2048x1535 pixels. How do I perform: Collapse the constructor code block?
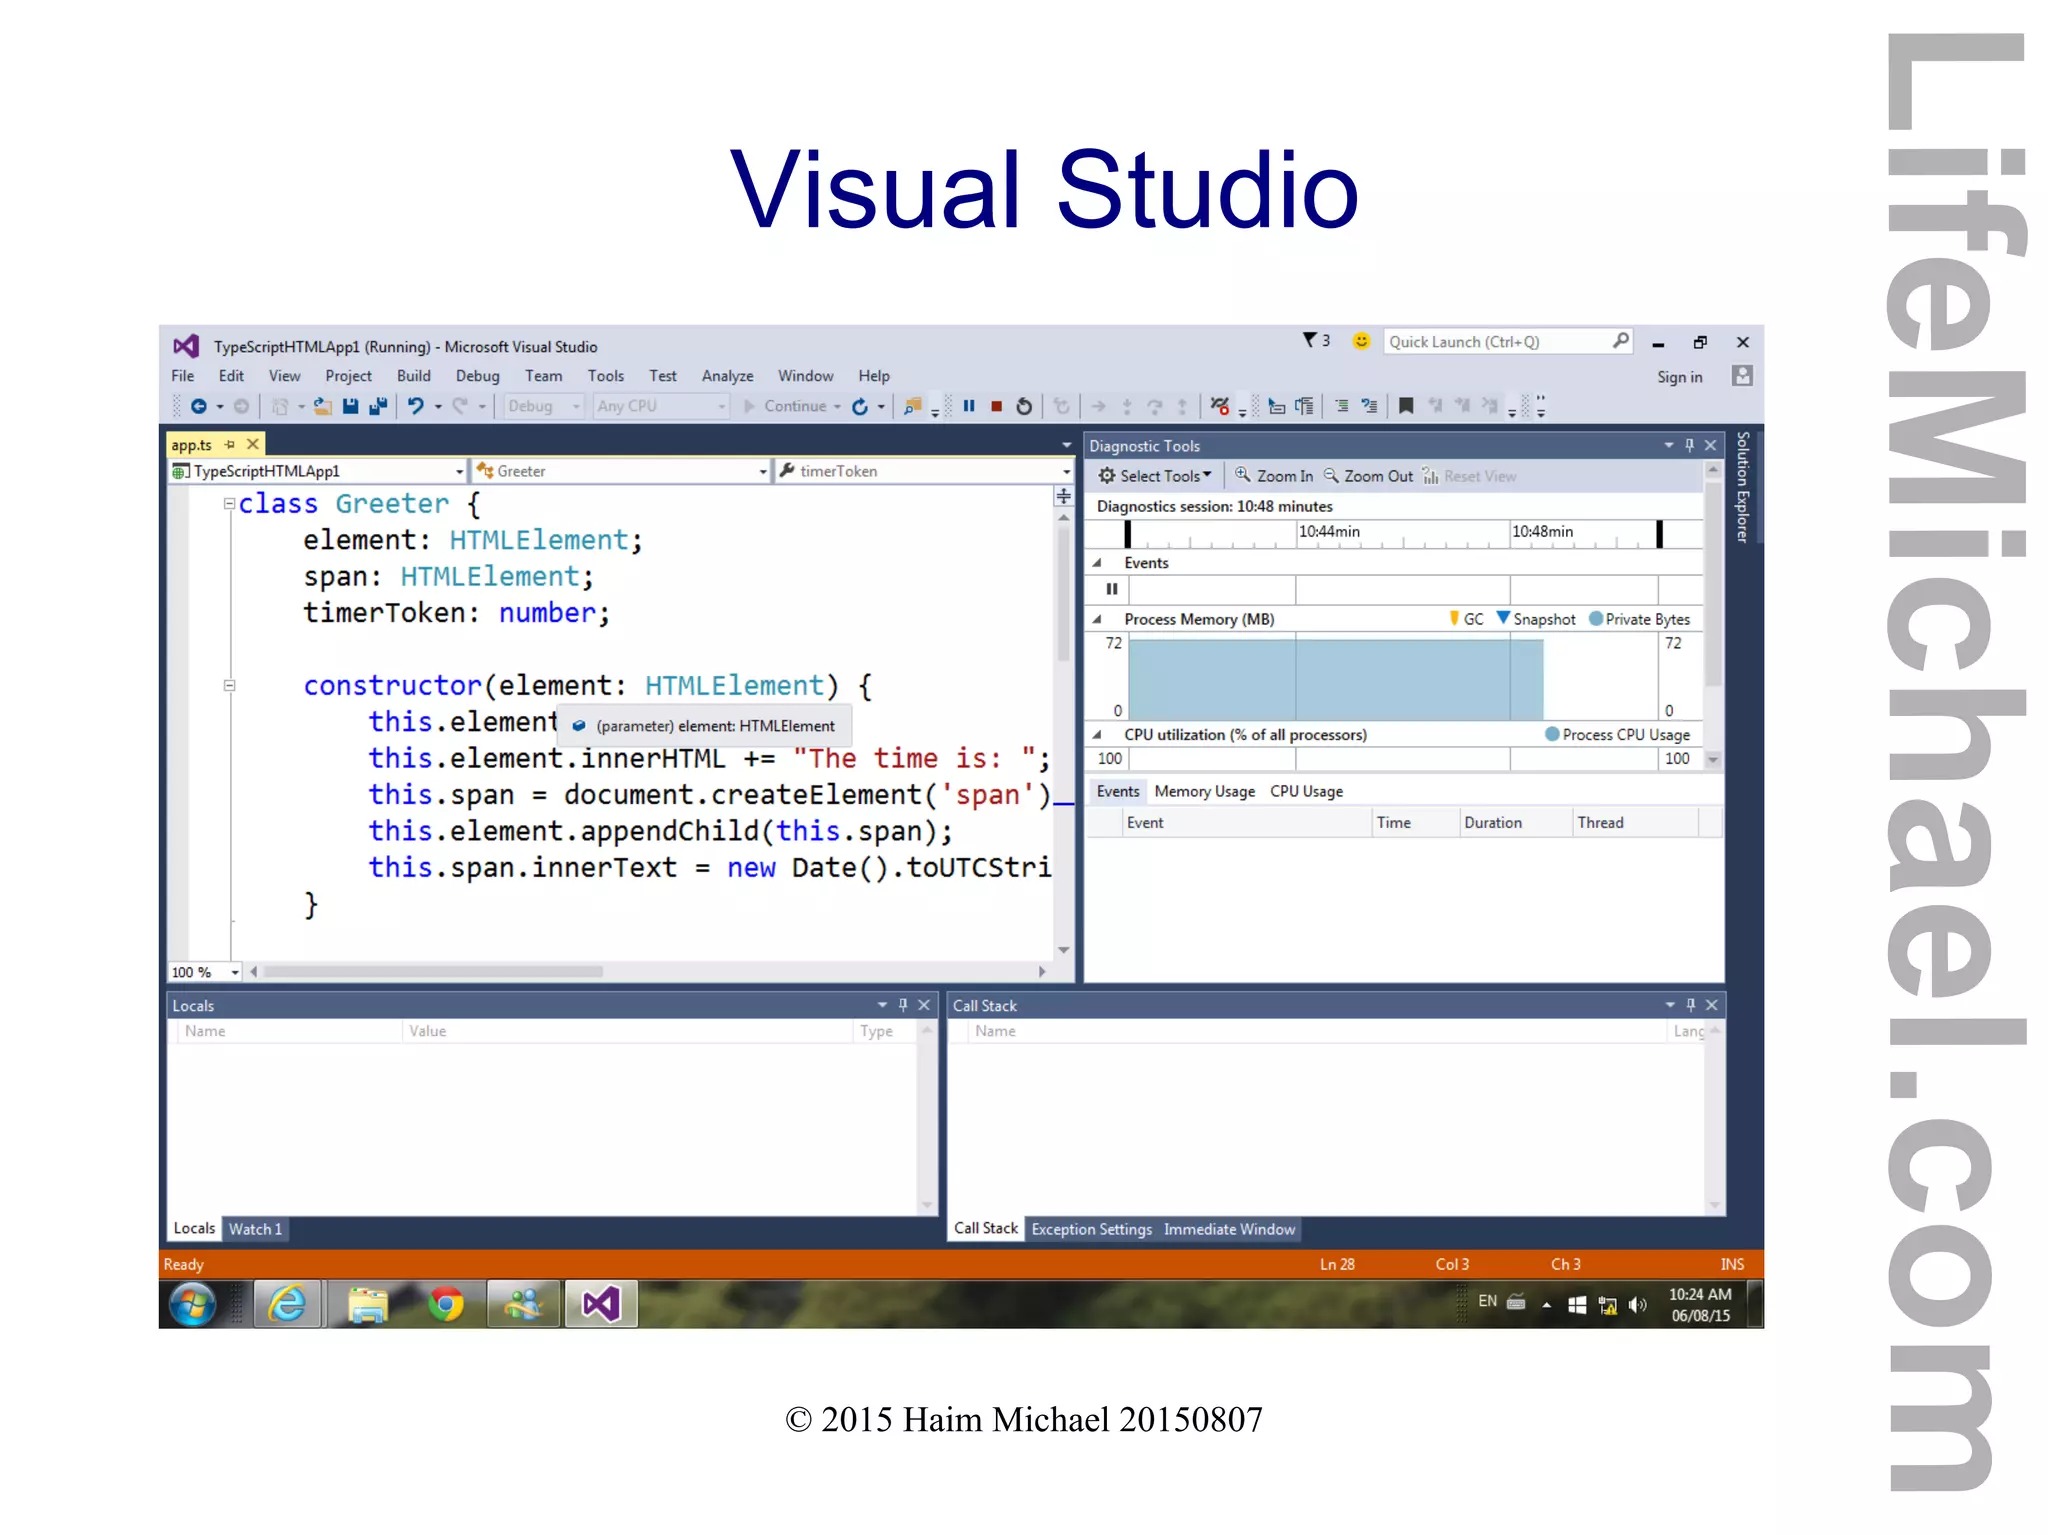230,686
